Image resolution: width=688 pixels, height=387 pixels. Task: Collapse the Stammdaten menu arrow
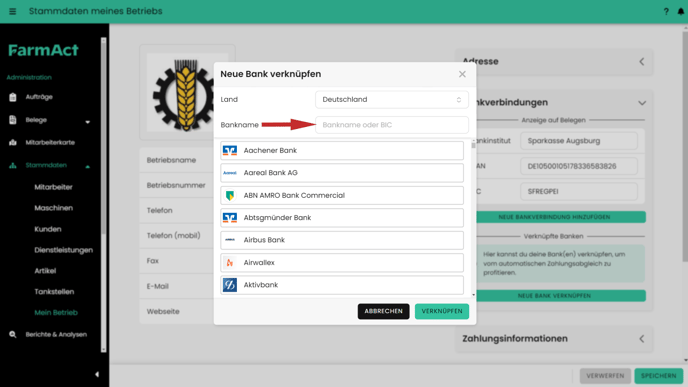tap(88, 166)
